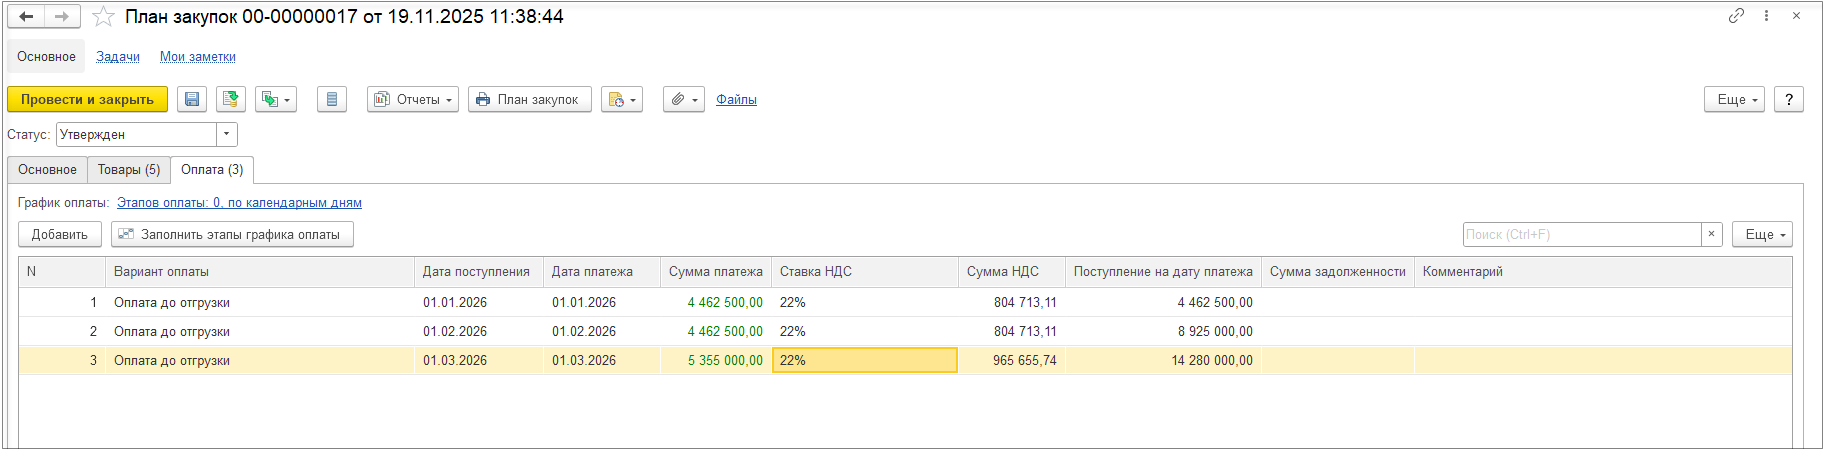The width and height of the screenshot is (1823, 449).
Task: Click the Добавить button
Action: coord(60,235)
